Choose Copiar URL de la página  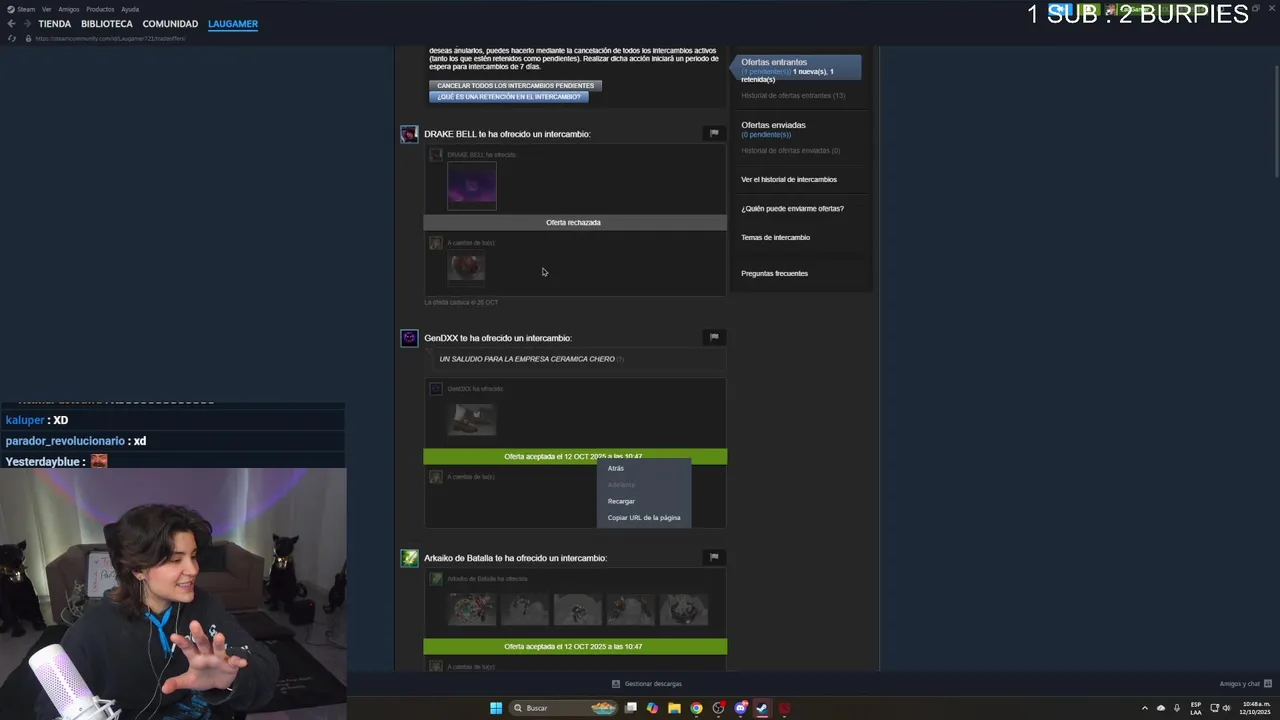644,518
